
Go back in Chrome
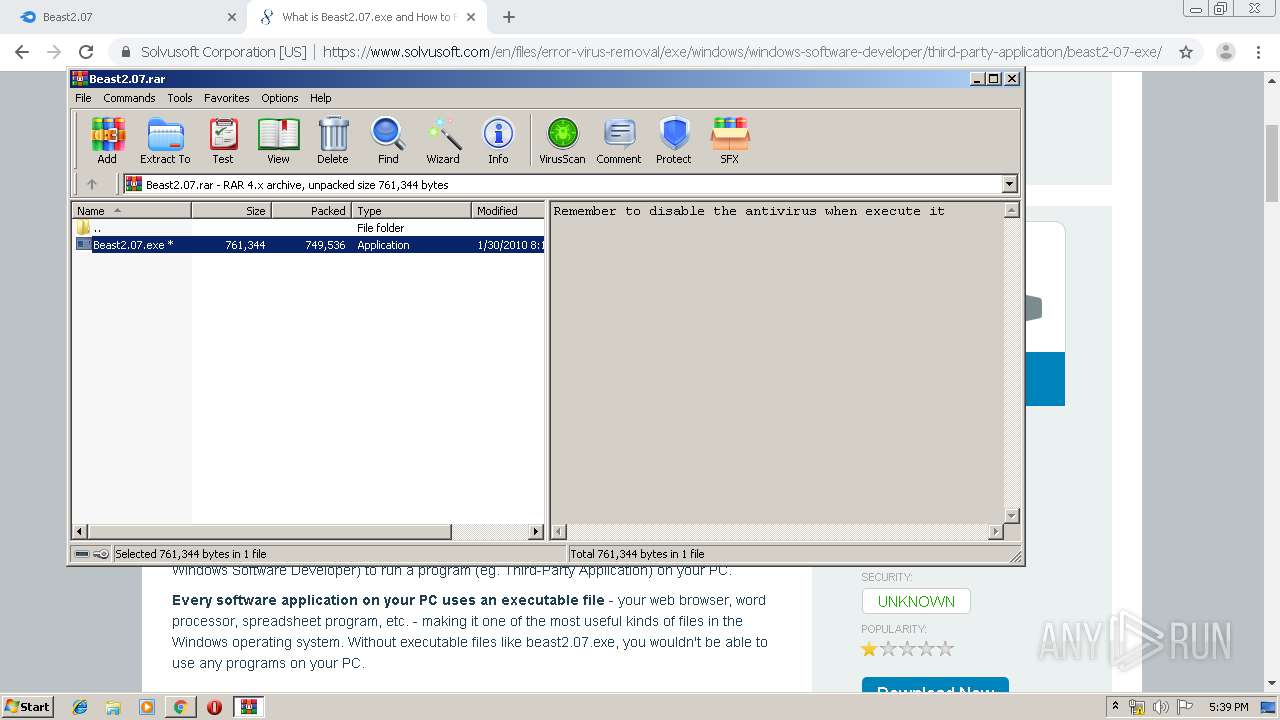click(22, 52)
